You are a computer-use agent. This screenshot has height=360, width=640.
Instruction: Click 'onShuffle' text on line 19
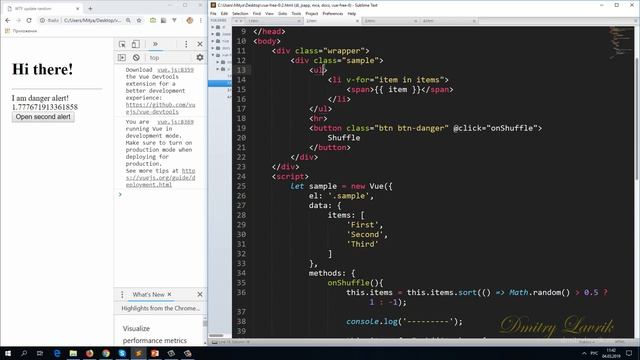point(511,128)
